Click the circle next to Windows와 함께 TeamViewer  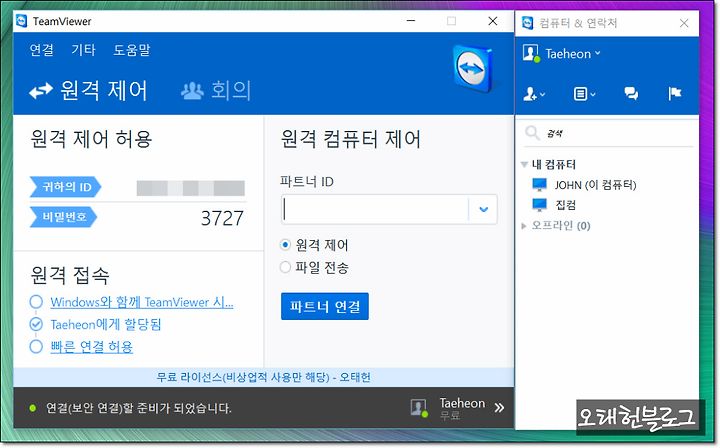pos(36,302)
